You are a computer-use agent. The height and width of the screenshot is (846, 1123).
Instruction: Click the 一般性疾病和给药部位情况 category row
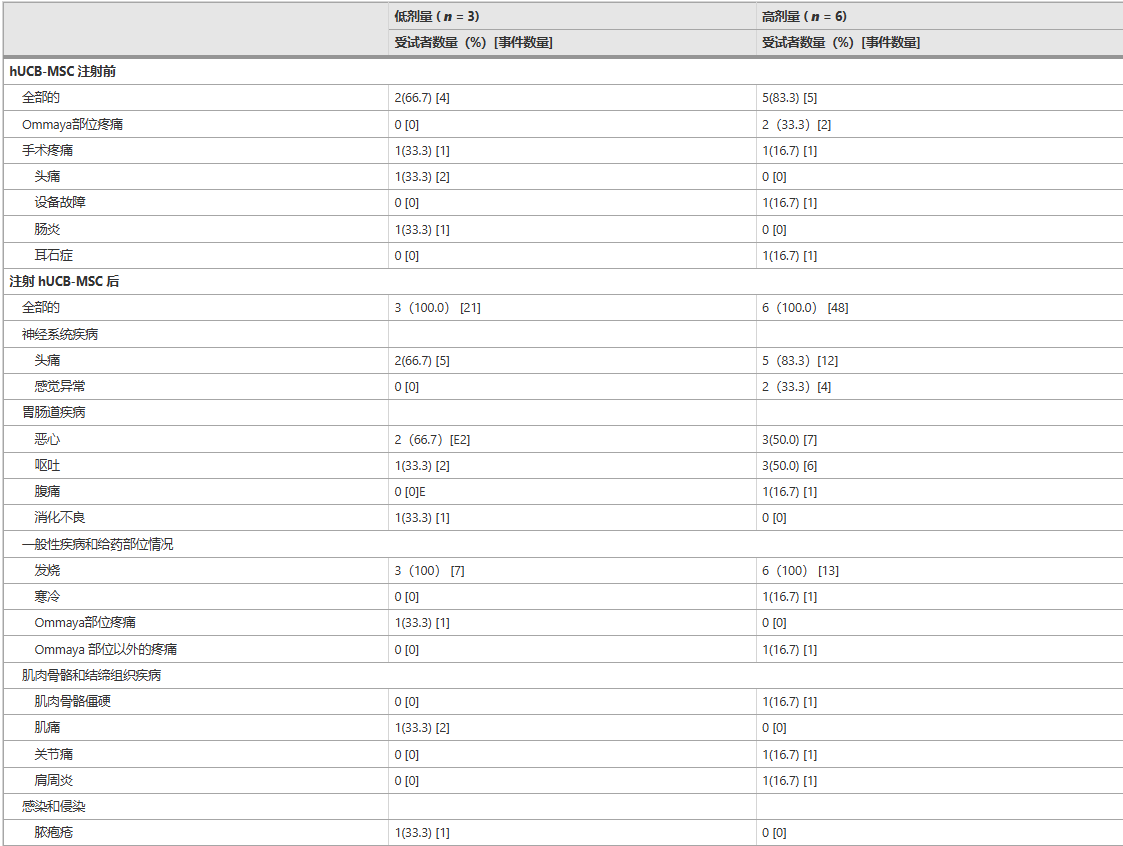click(97, 544)
